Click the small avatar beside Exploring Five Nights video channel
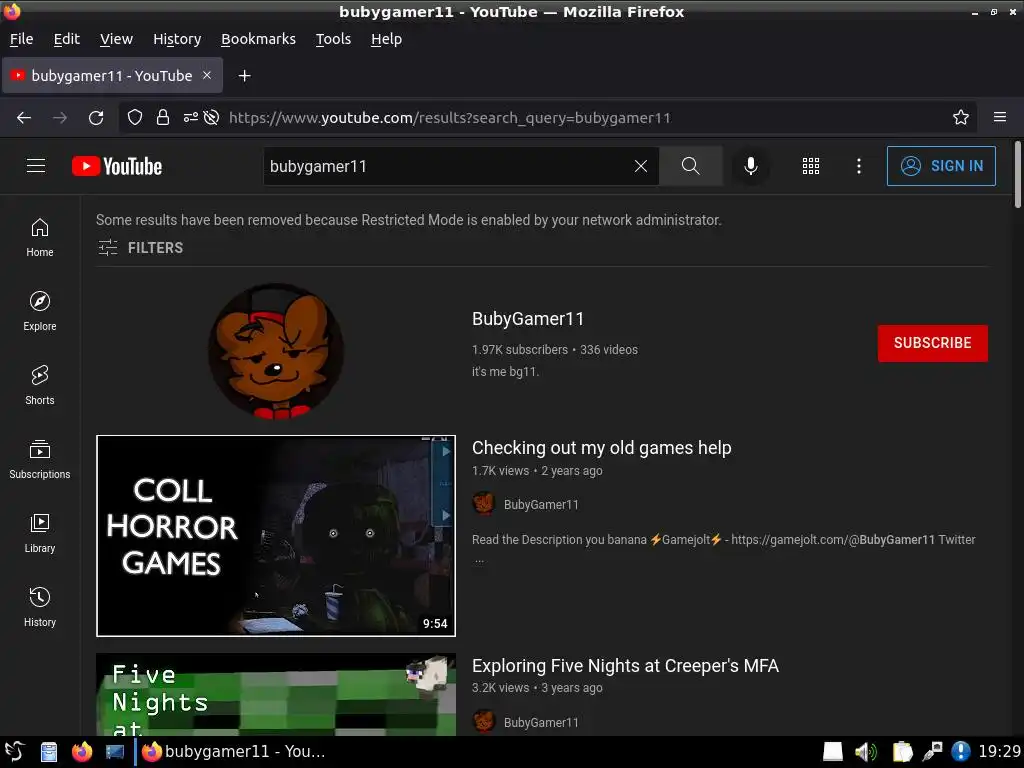 [x=484, y=721]
